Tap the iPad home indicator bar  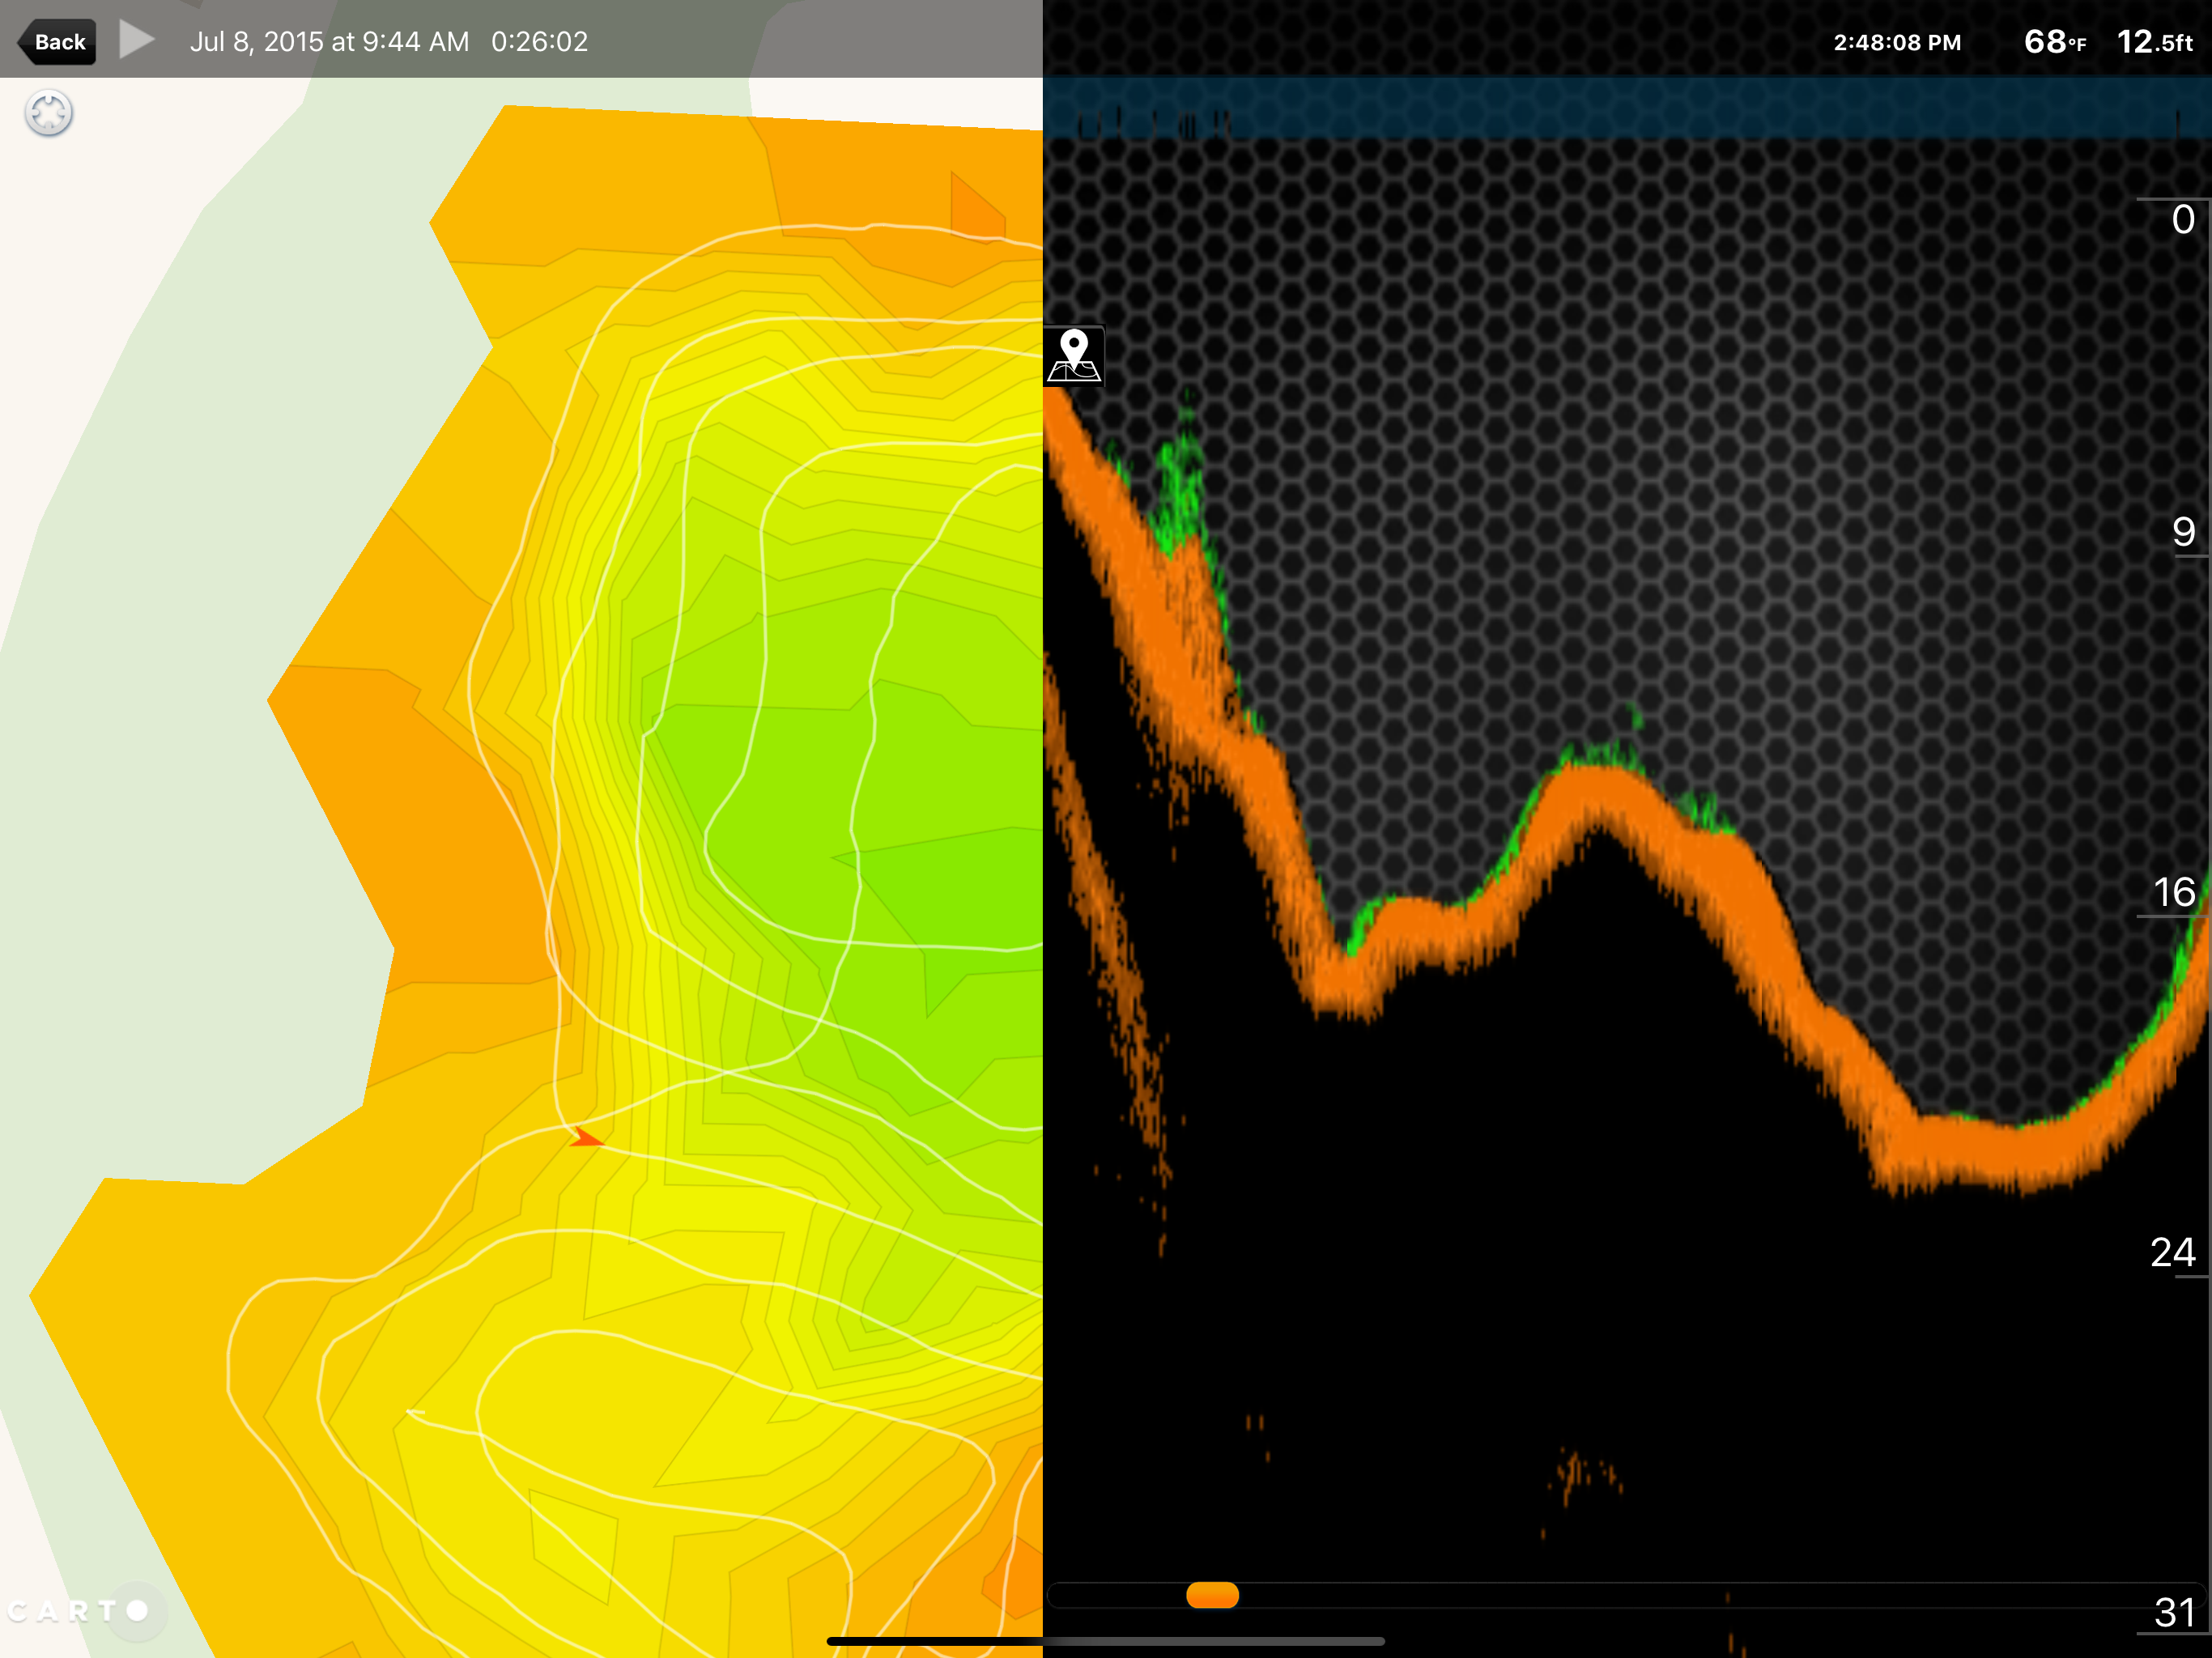coord(1105,1641)
